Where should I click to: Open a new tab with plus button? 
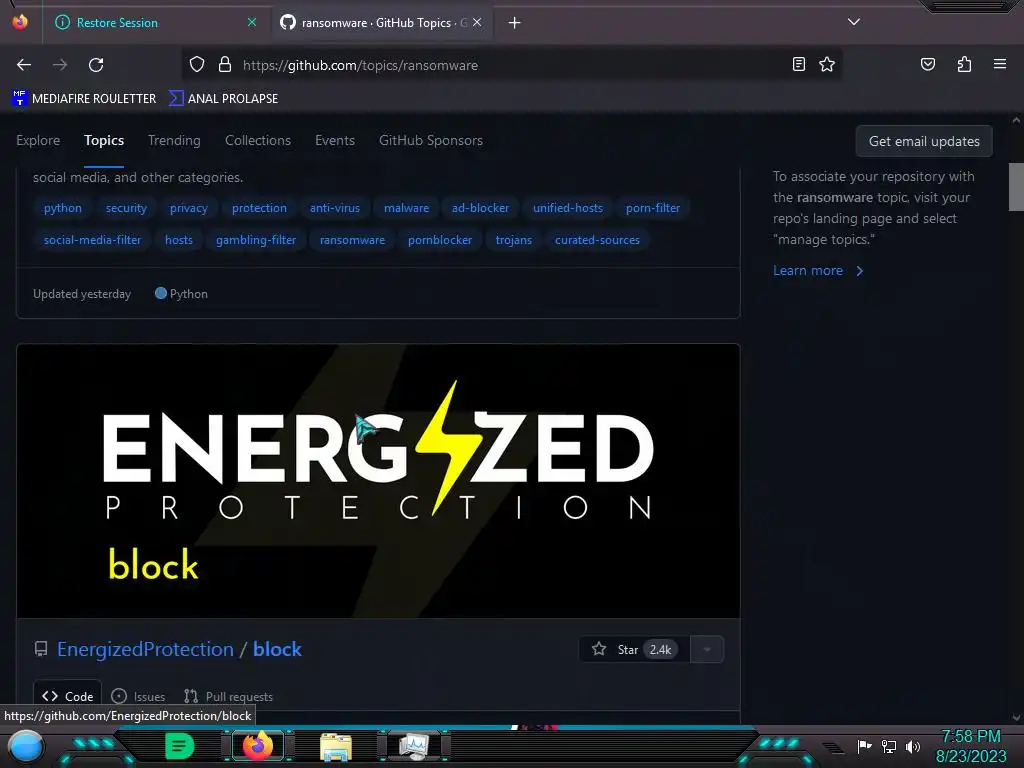point(515,23)
